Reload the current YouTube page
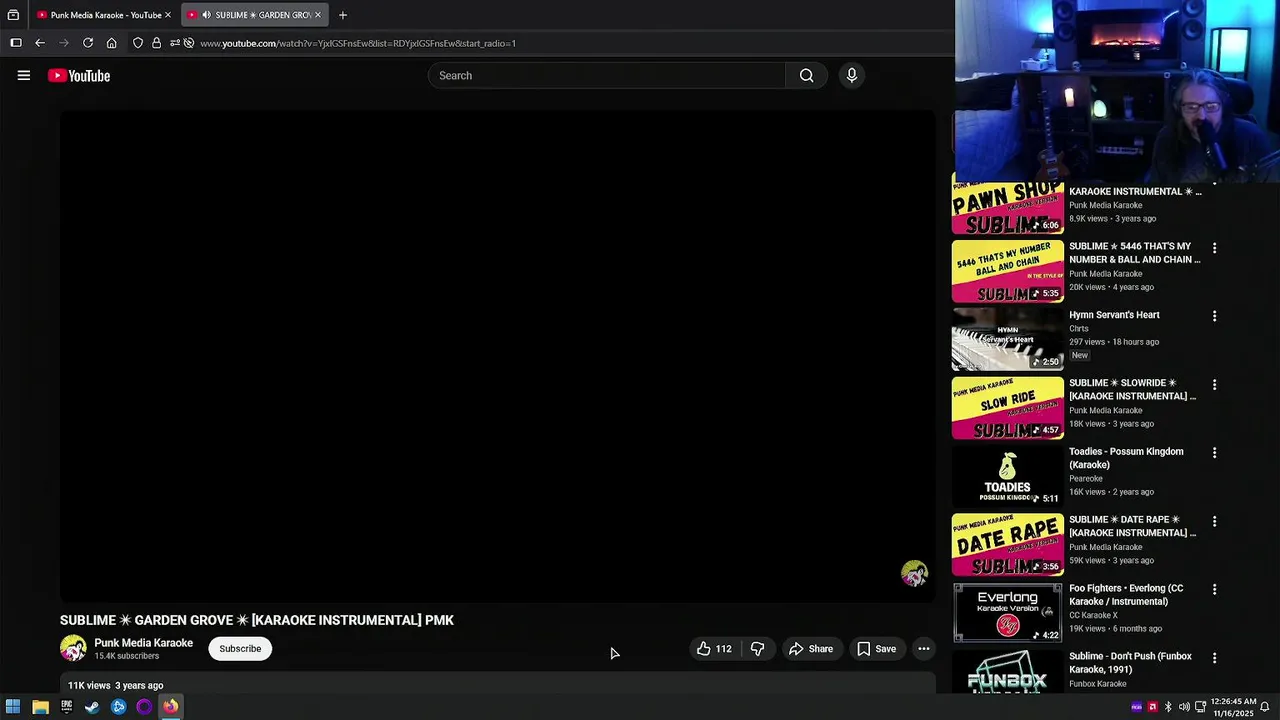 pos(88,43)
